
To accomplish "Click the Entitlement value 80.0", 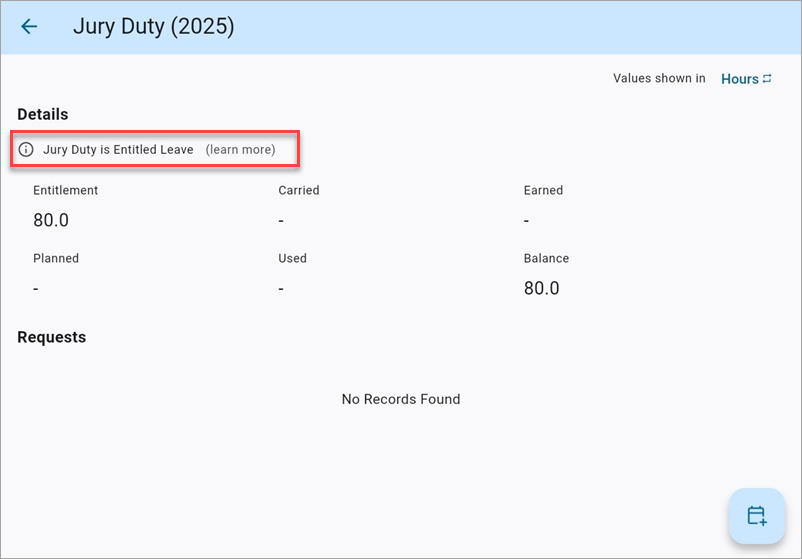I will pyautogui.click(x=51, y=220).
